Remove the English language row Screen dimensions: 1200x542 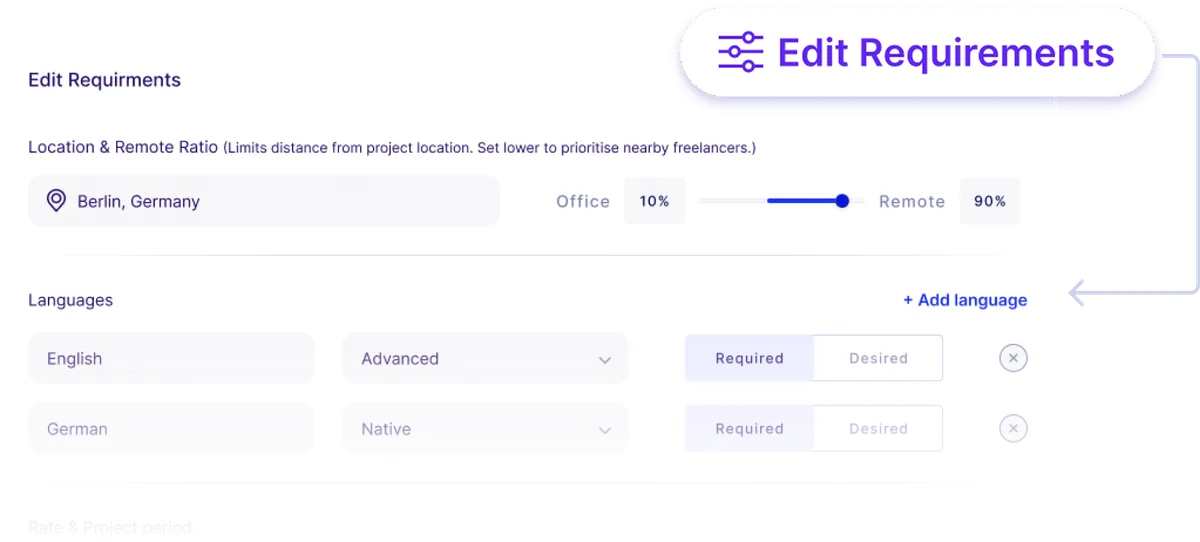(1013, 358)
